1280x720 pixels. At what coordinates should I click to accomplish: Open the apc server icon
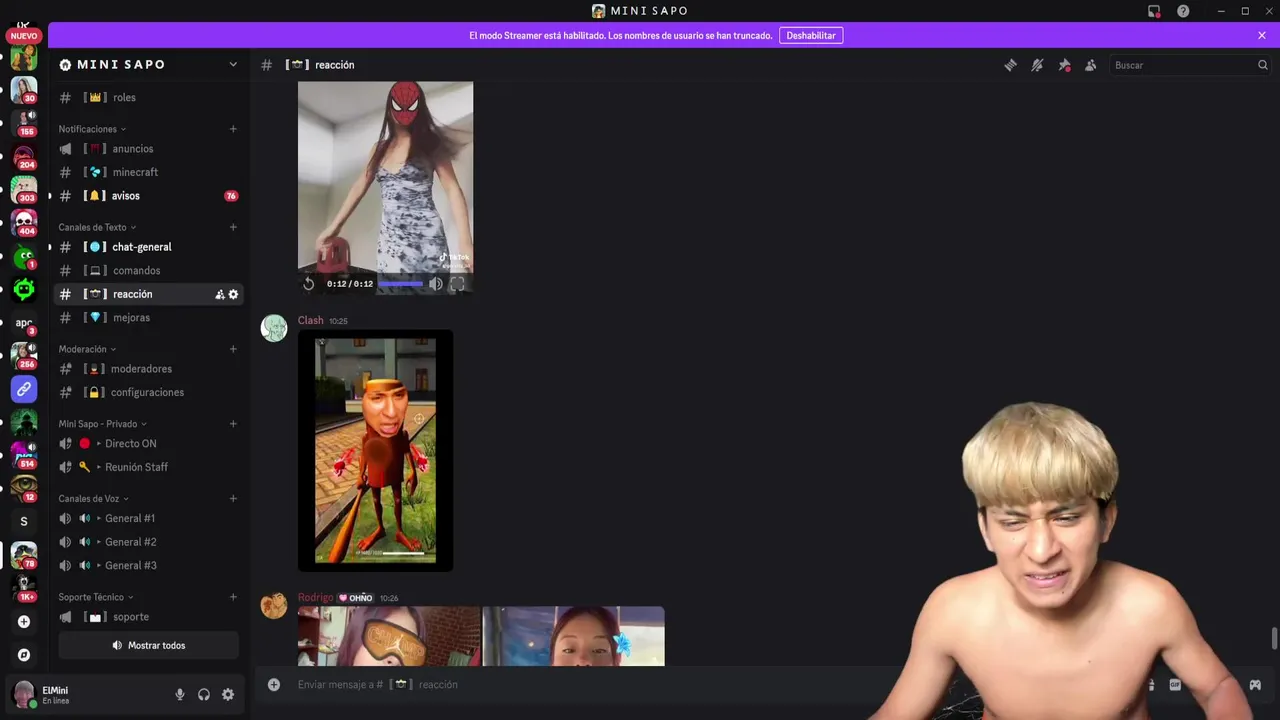click(x=24, y=323)
